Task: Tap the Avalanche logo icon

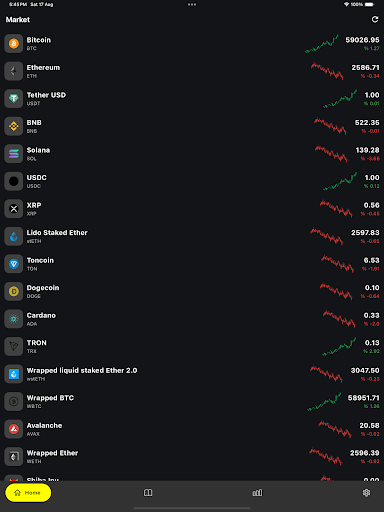Action: click(14, 429)
